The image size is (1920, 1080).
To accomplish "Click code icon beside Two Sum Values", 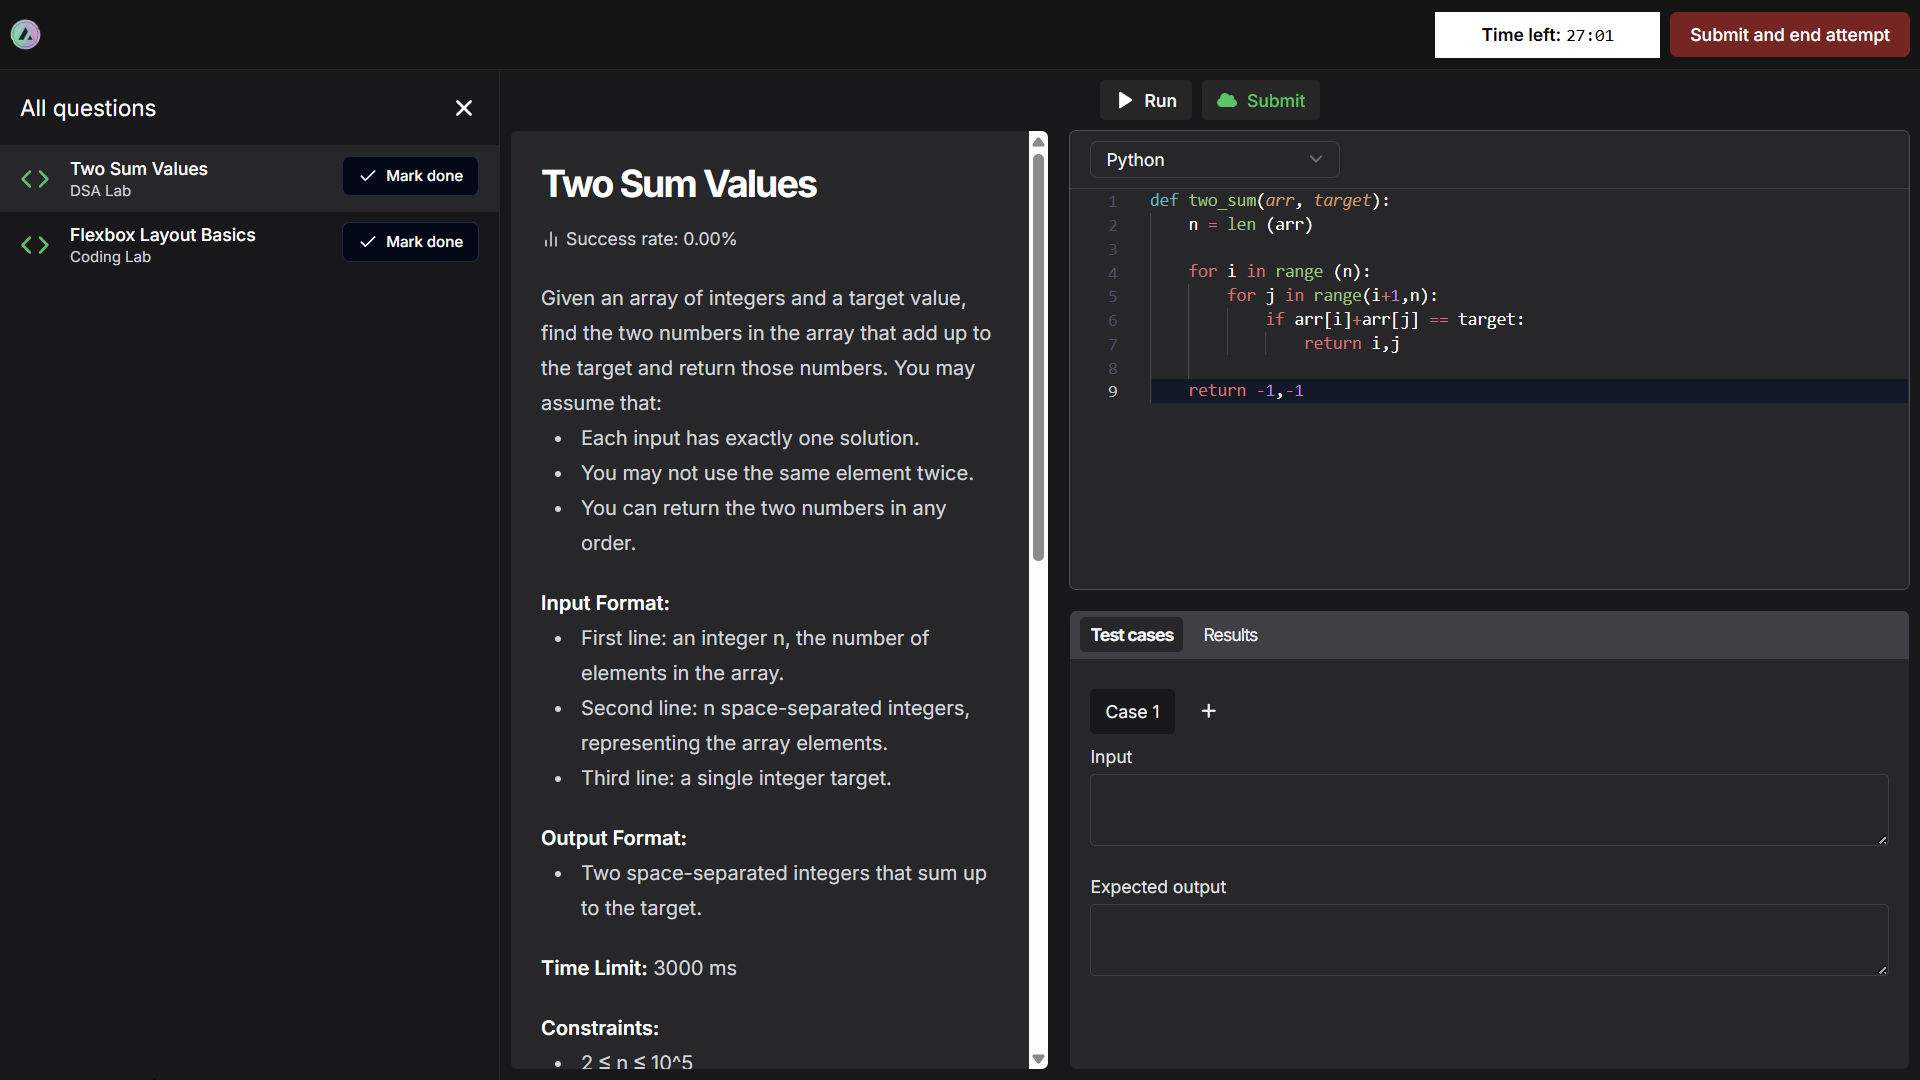I will click(35, 179).
